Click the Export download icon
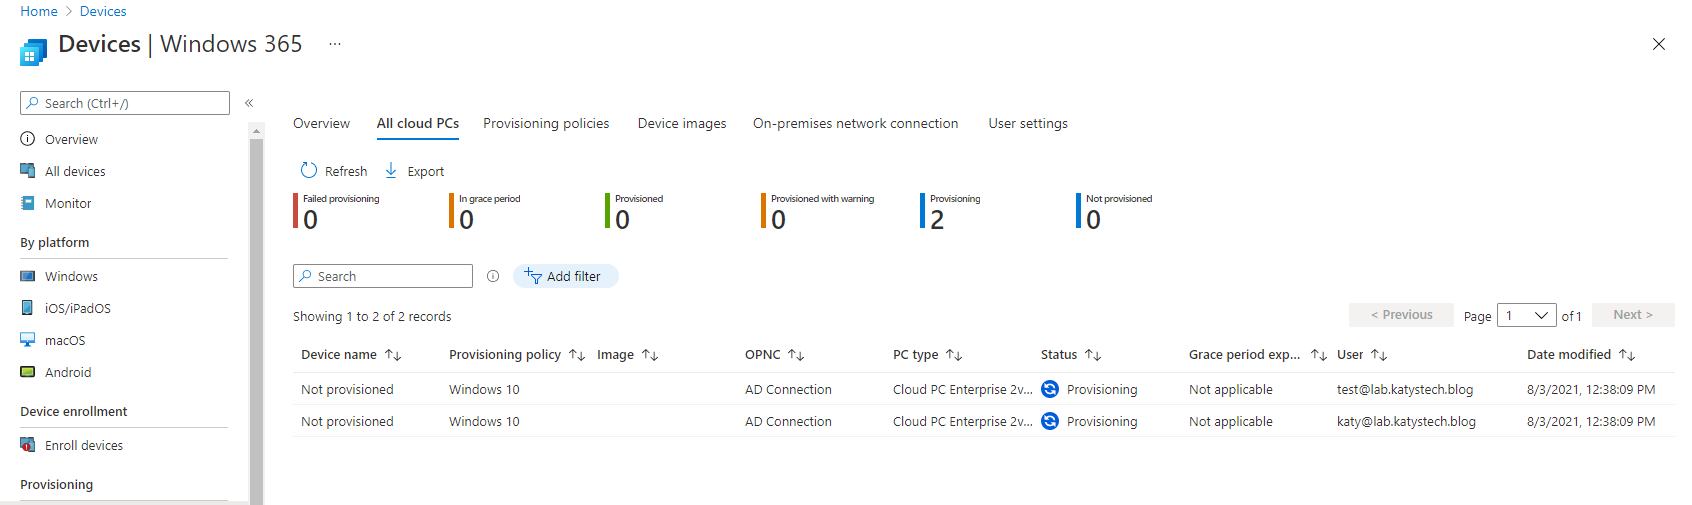The width and height of the screenshot is (1692, 505). click(x=391, y=171)
